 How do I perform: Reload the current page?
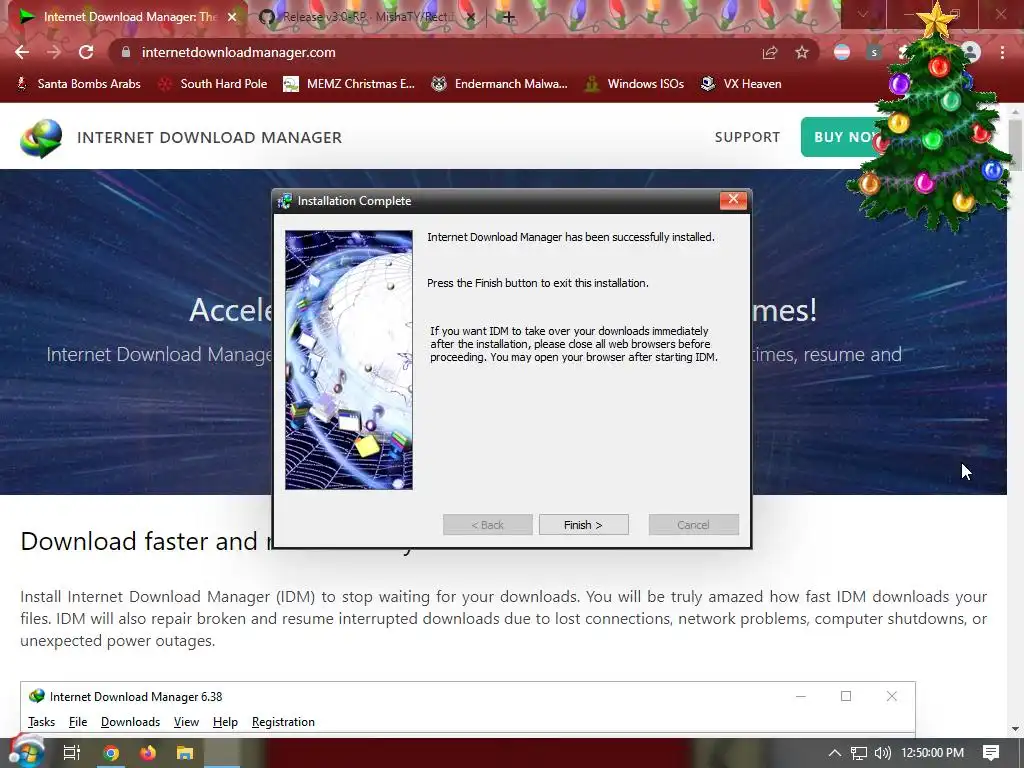(86, 52)
